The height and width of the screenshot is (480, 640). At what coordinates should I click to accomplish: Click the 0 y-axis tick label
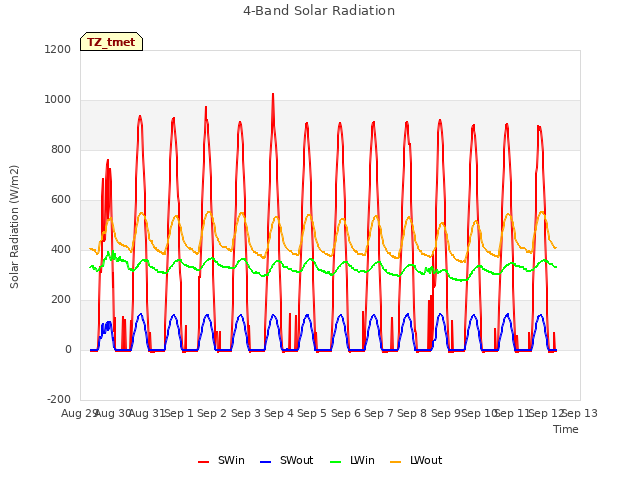point(68,350)
